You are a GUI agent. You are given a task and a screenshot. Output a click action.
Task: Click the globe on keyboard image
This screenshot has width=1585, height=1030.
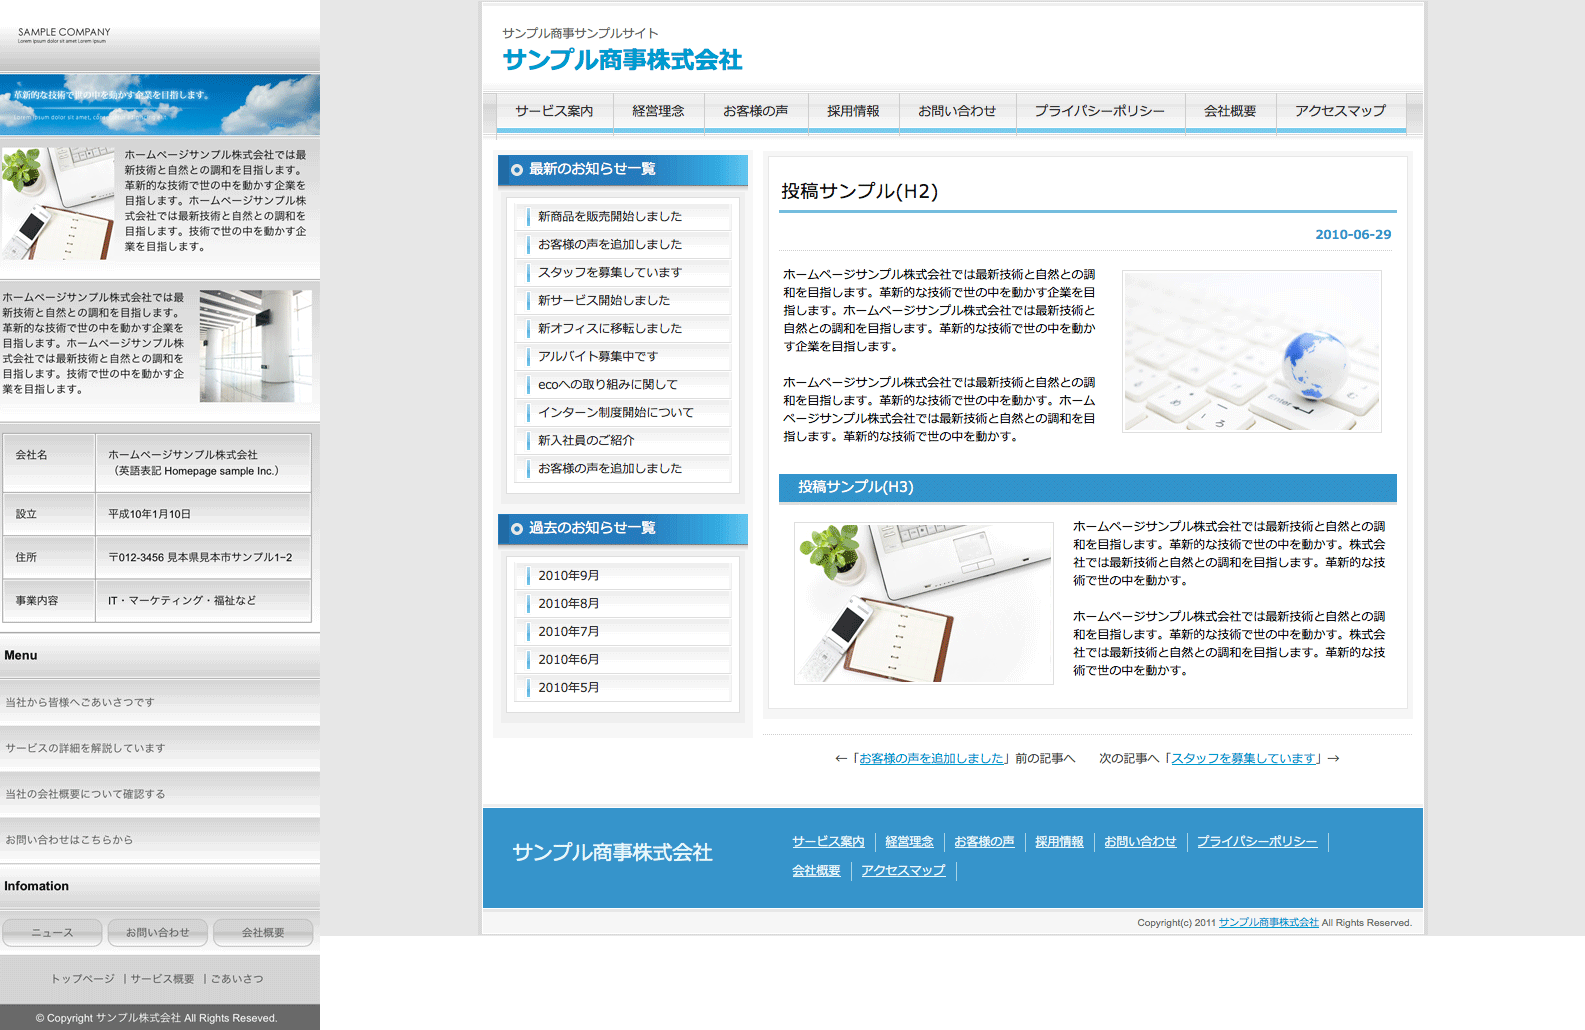(x=1251, y=351)
